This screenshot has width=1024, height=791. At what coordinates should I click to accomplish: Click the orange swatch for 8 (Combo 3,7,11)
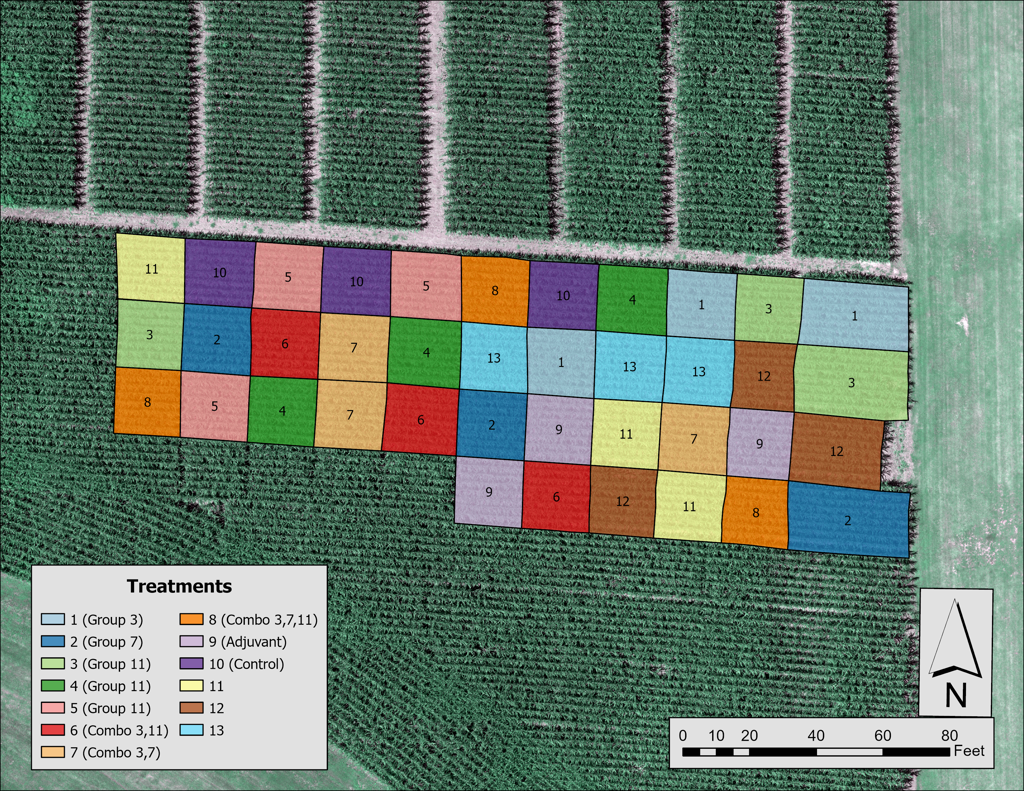click(191, 619)
